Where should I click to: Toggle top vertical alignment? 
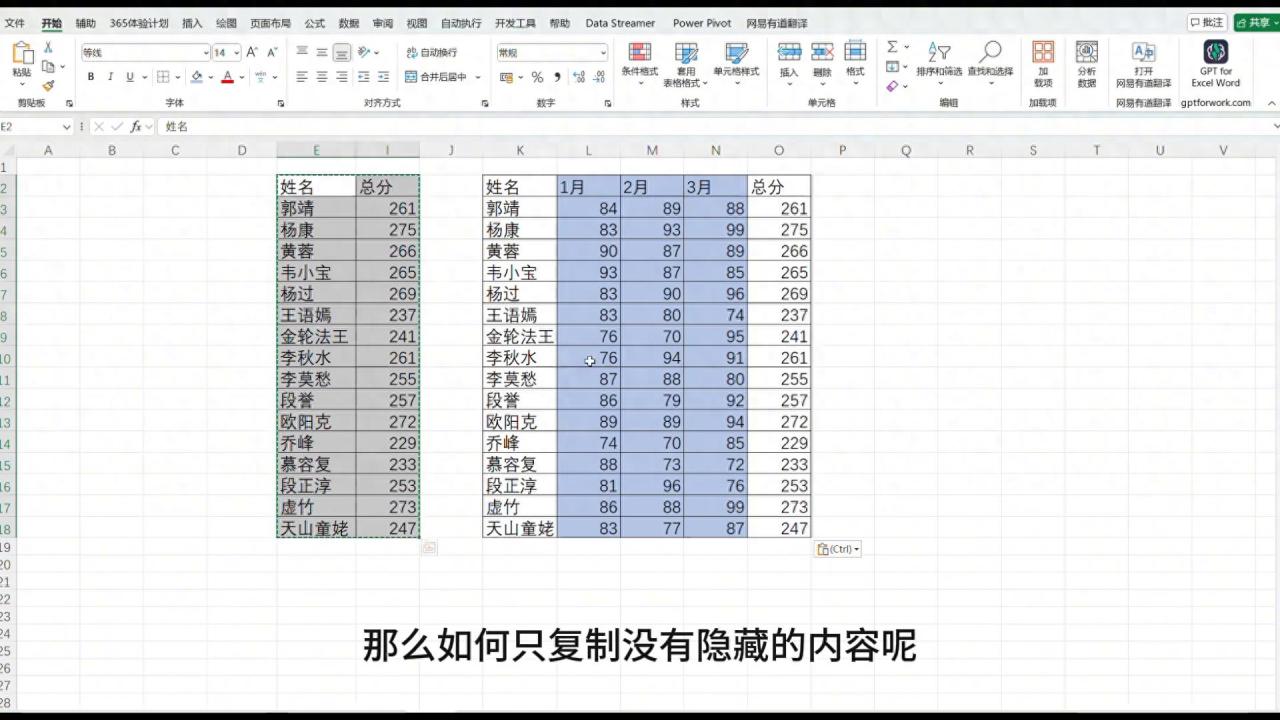[x=302, y=52]
